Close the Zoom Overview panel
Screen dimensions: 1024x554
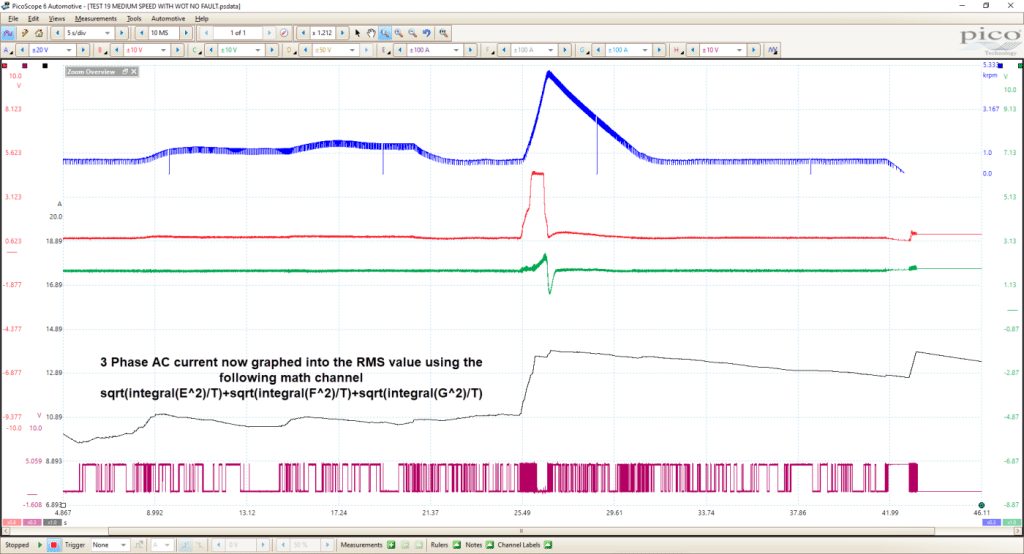134,71
